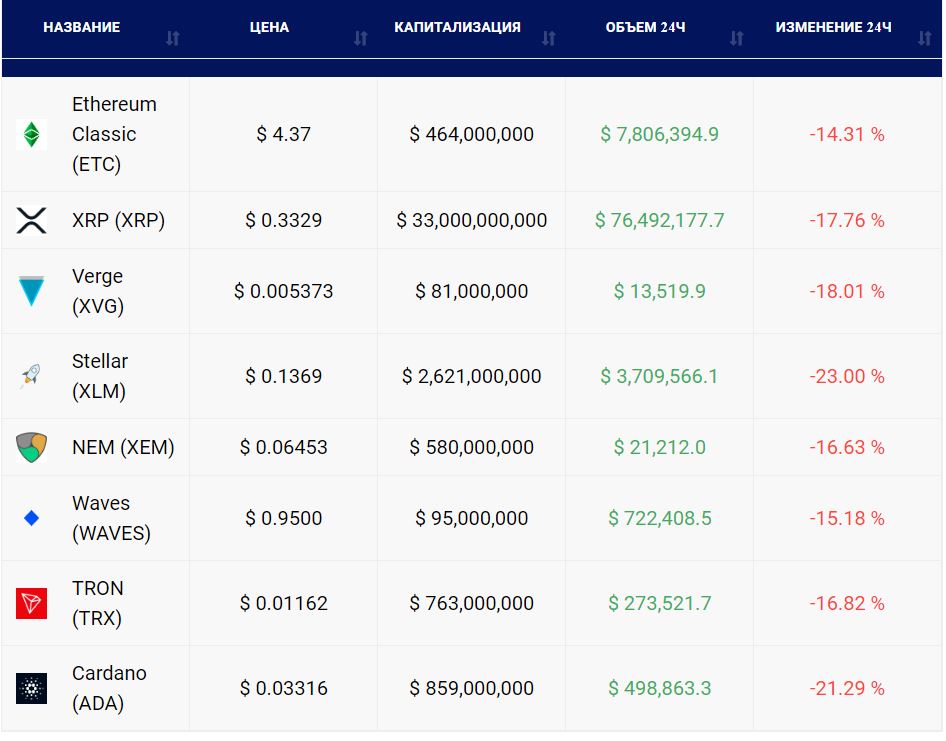Select volume $ 273,521.7

click(x=659, y=603)
